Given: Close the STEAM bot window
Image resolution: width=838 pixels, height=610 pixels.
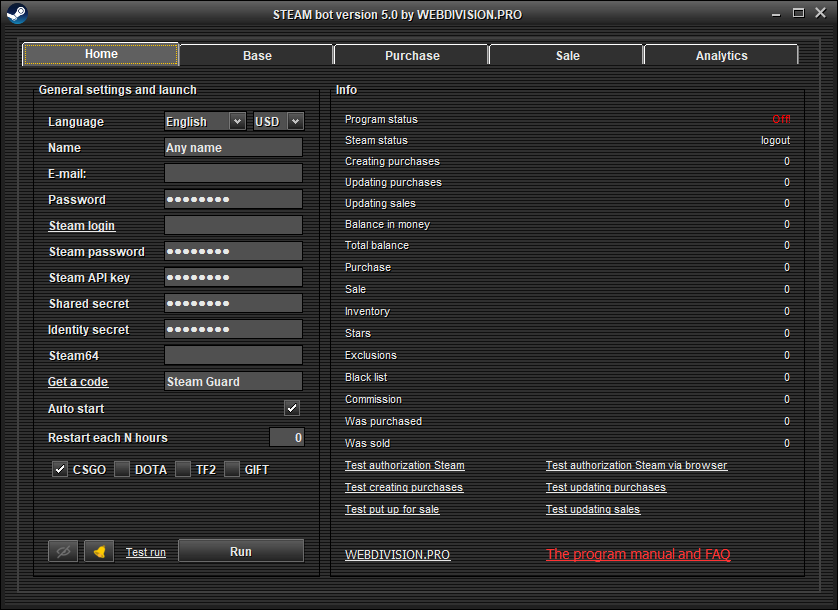Looking at the screenshot, I should pos(819,13).
